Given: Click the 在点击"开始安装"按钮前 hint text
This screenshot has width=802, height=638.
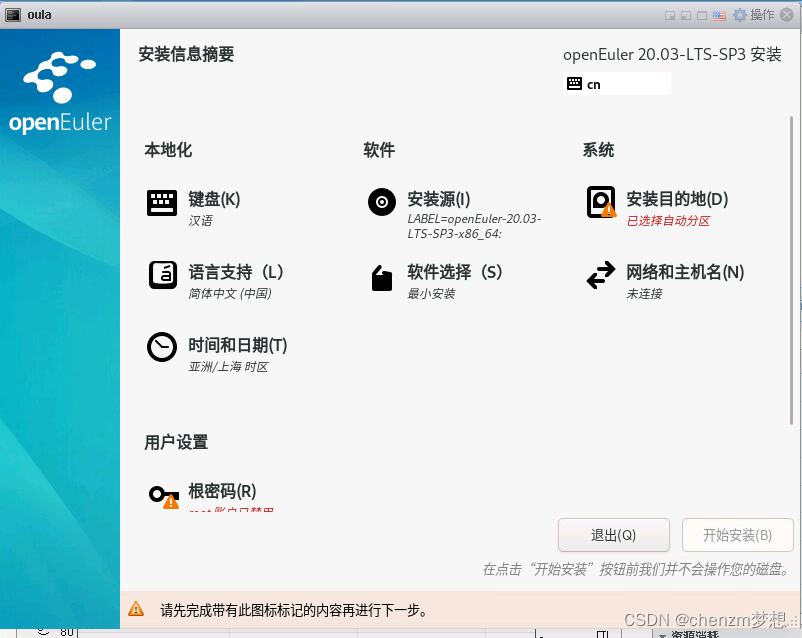Looking at the screenshot, I should click(636, 569).
